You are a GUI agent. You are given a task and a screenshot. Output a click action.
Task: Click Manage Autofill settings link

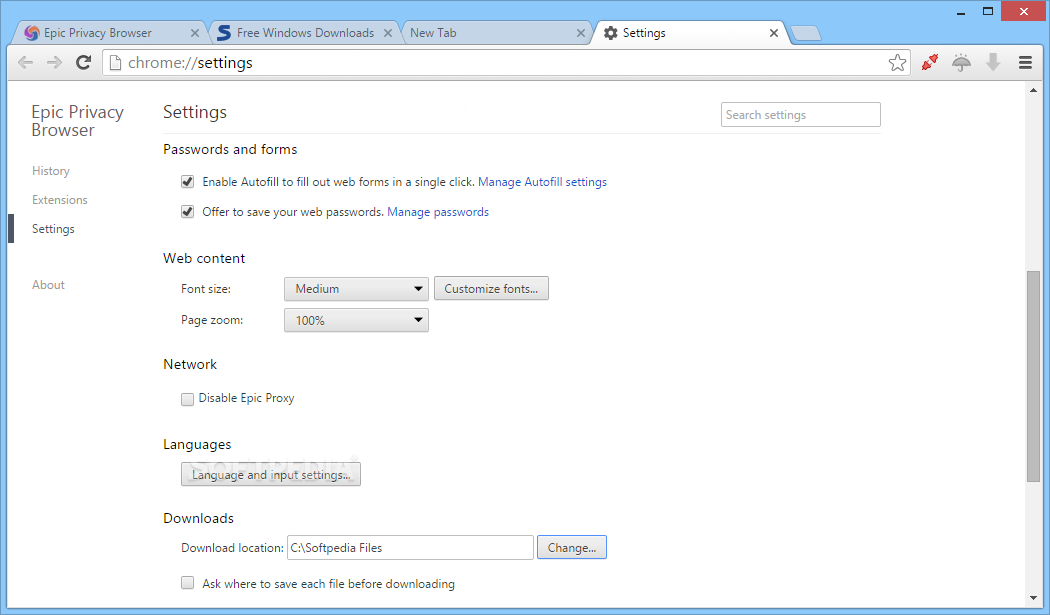coord(542,182)
